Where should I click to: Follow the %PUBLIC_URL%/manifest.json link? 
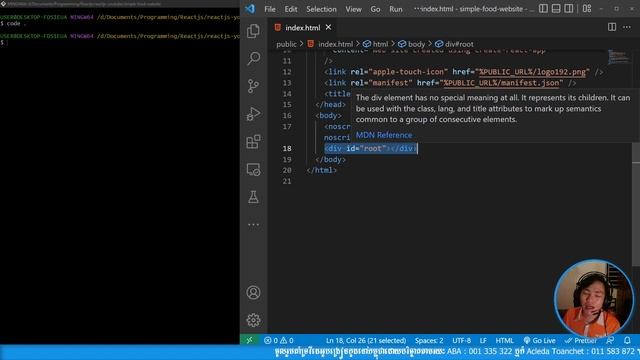(501, 83)
